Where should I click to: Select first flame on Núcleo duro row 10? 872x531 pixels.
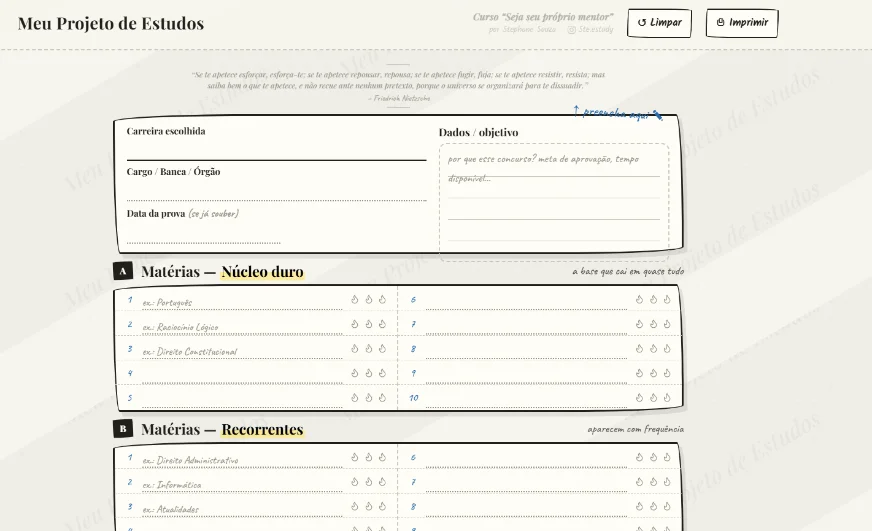(x=640, y=398)
